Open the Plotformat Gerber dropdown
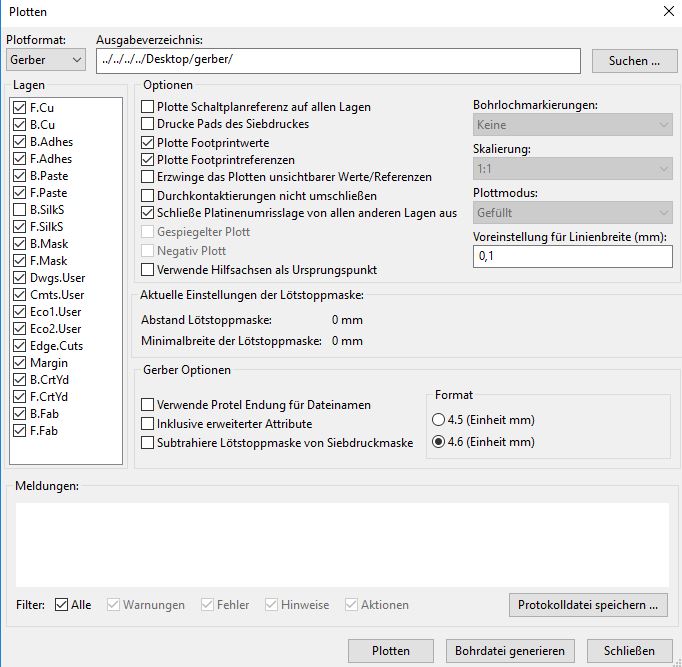This screenshot has width=682, height=667. click(46, 60)
